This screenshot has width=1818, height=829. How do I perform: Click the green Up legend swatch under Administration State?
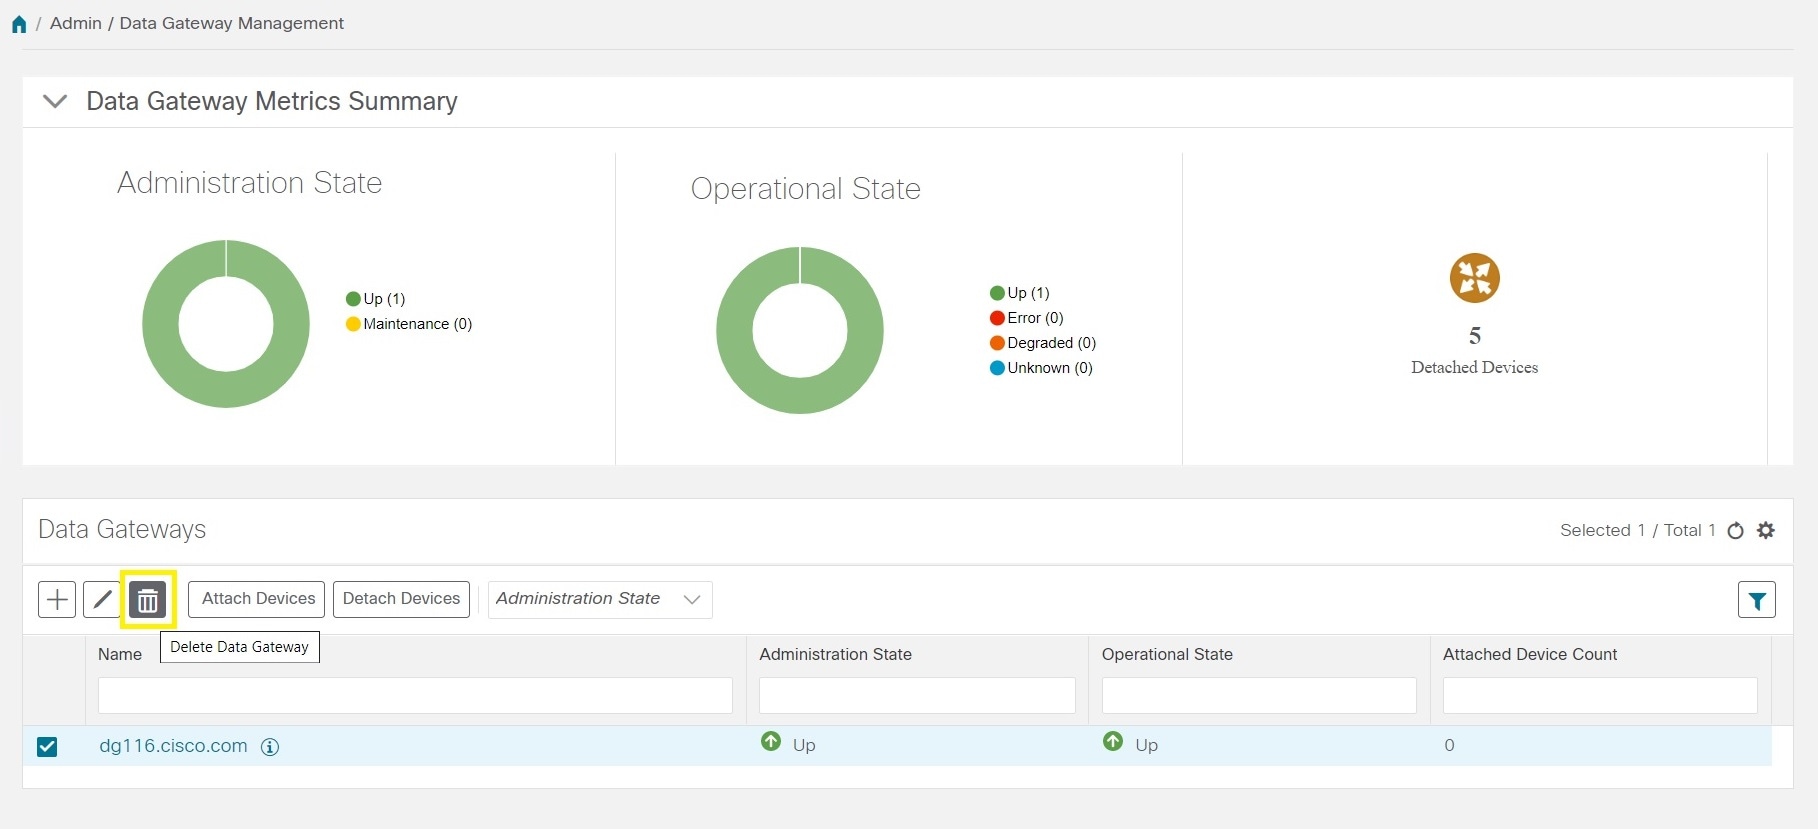point(353,299)
